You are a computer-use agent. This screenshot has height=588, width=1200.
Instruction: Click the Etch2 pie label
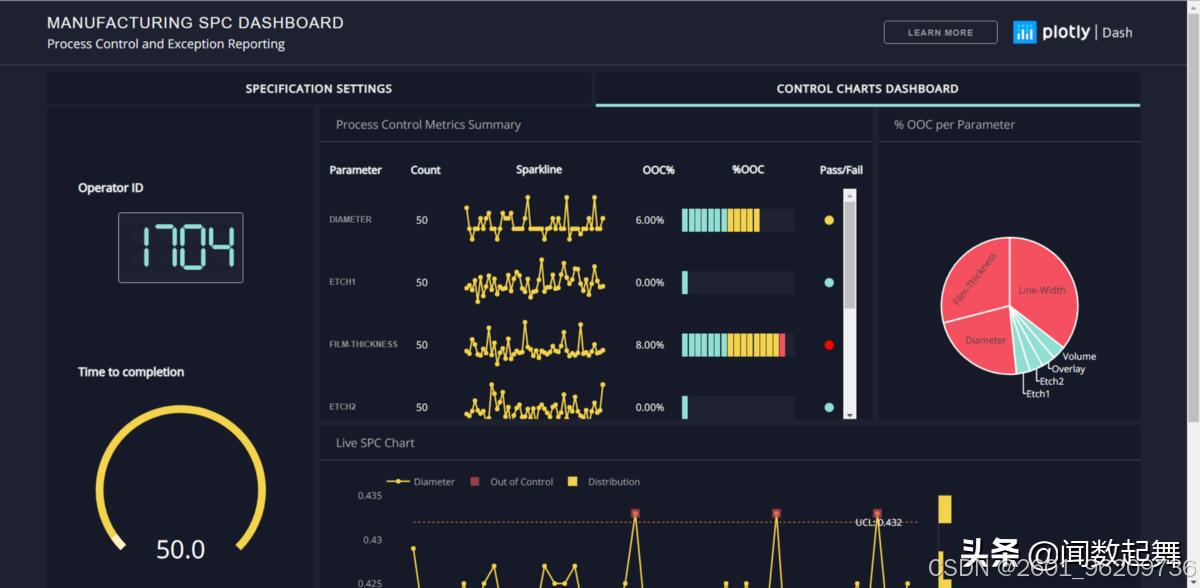point(1051,382)
